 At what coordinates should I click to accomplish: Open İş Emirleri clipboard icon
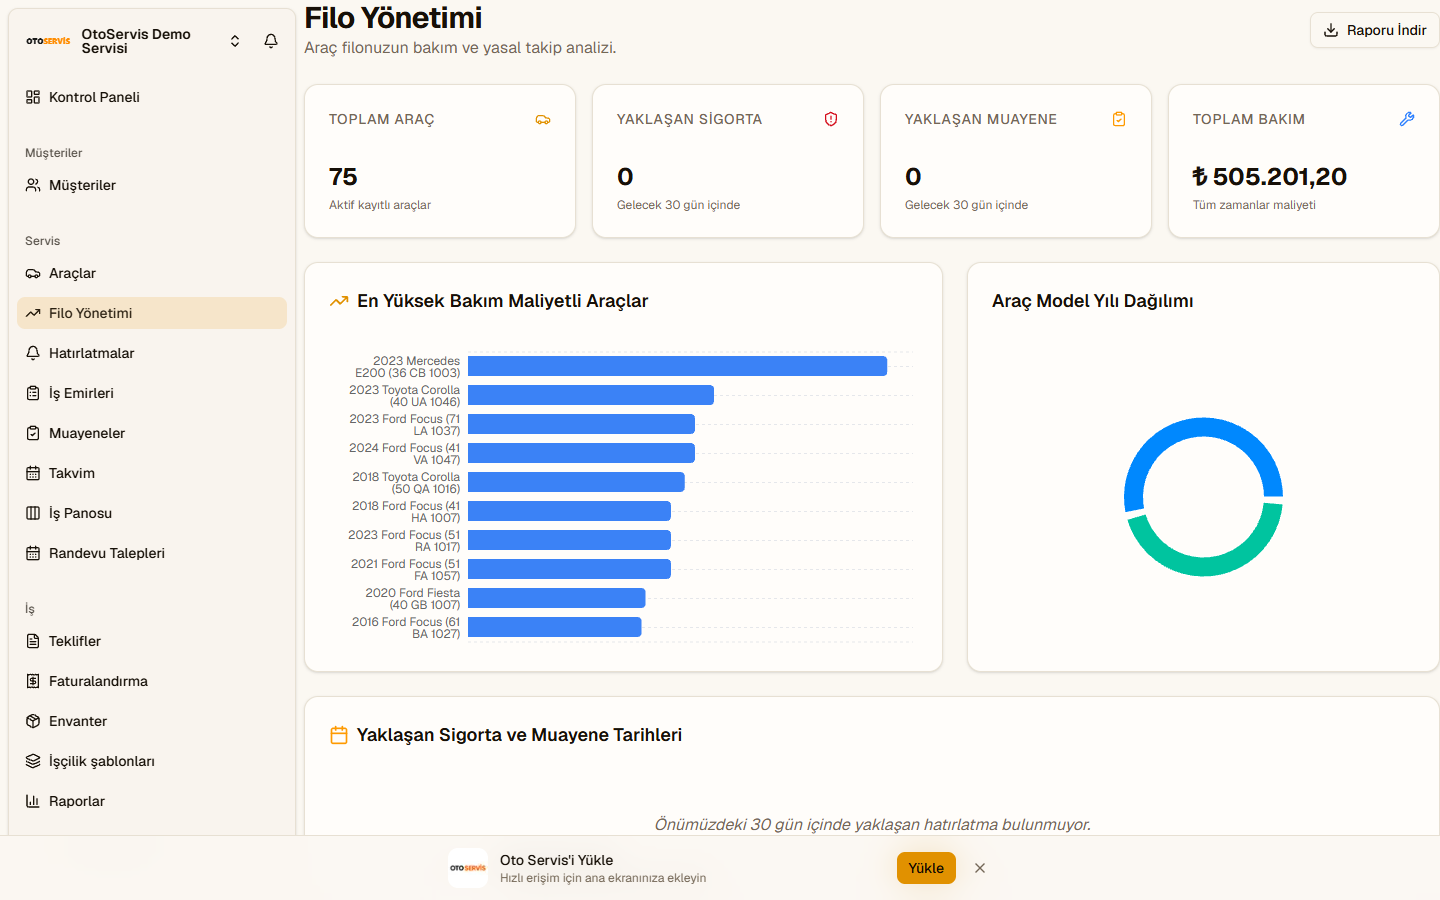pyautogui.click(x=33, y=393)
